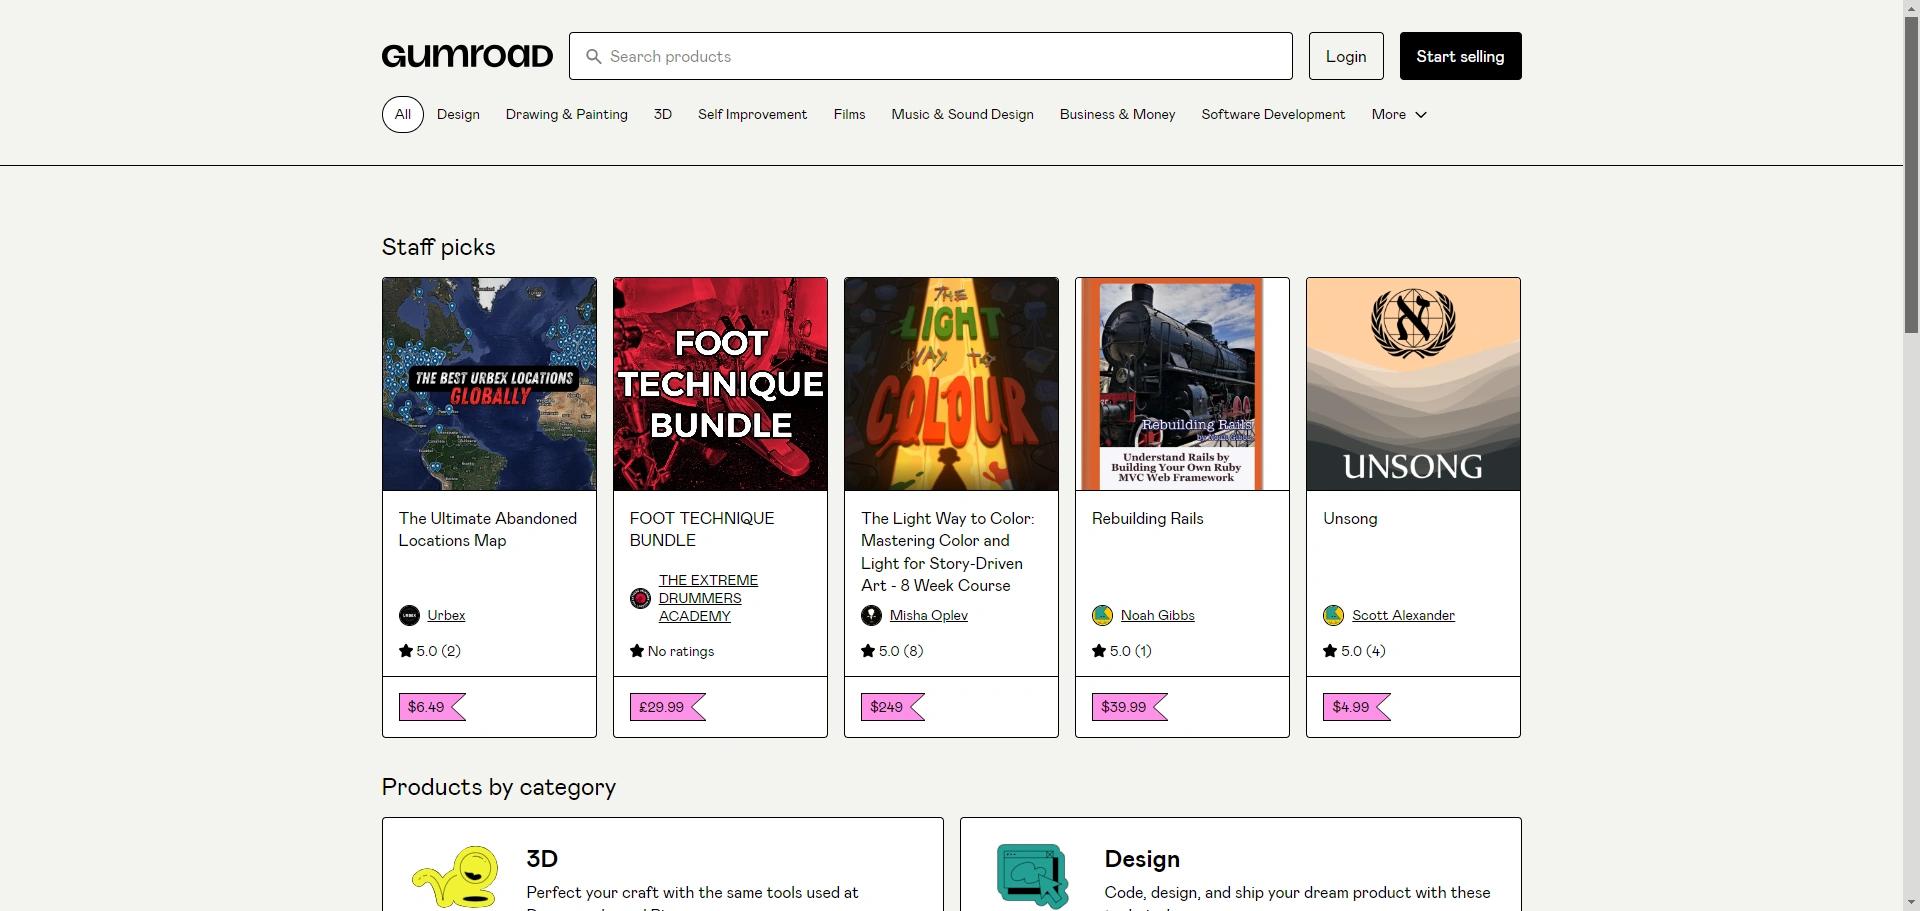Visit Scott Alexander's profile link
Screen dimensions: 1920x911
tap(1403, 615)
